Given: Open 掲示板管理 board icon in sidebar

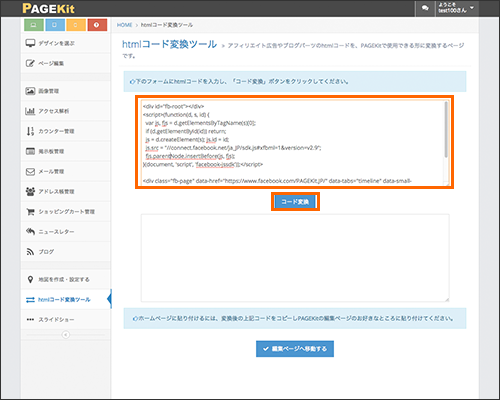Looking at the screenshot, I should coord(30,151).
